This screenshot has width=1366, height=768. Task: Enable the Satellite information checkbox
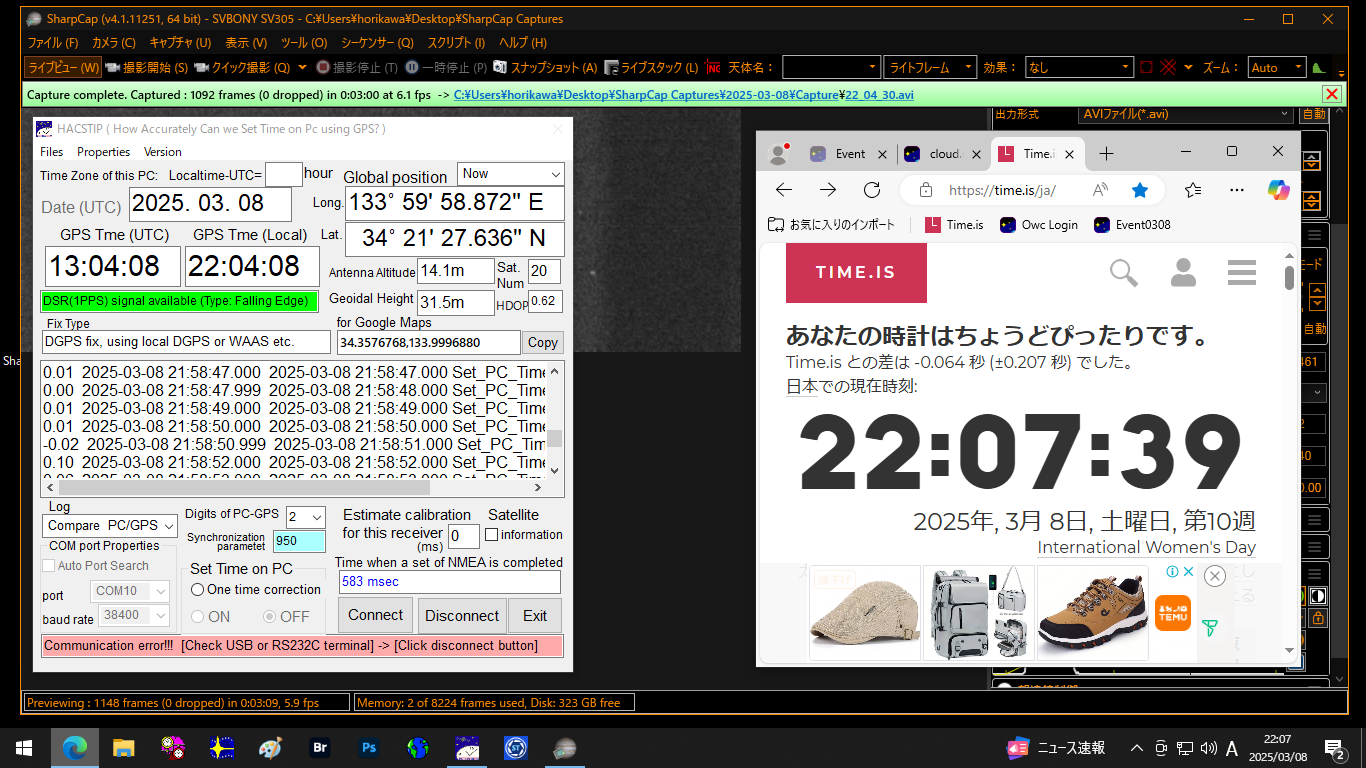pos(491,535)
